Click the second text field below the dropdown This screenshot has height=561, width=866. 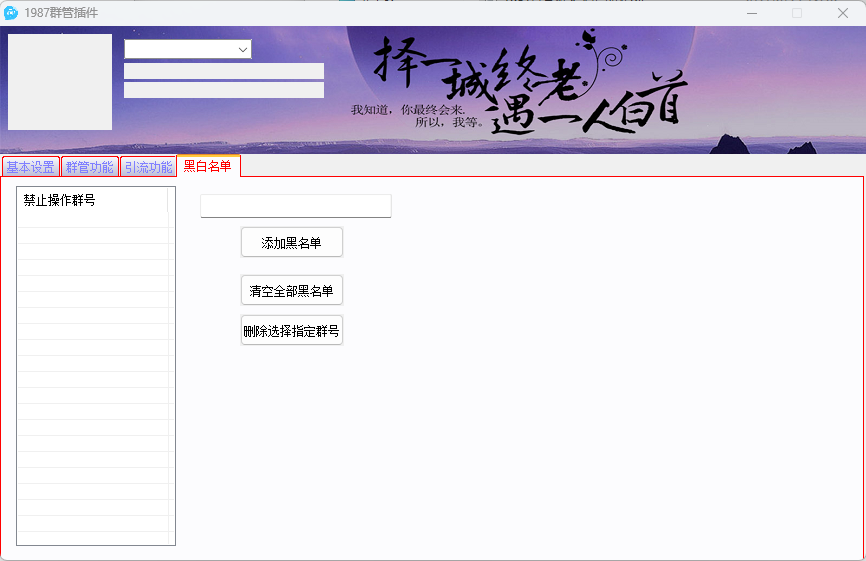[223, 90]
